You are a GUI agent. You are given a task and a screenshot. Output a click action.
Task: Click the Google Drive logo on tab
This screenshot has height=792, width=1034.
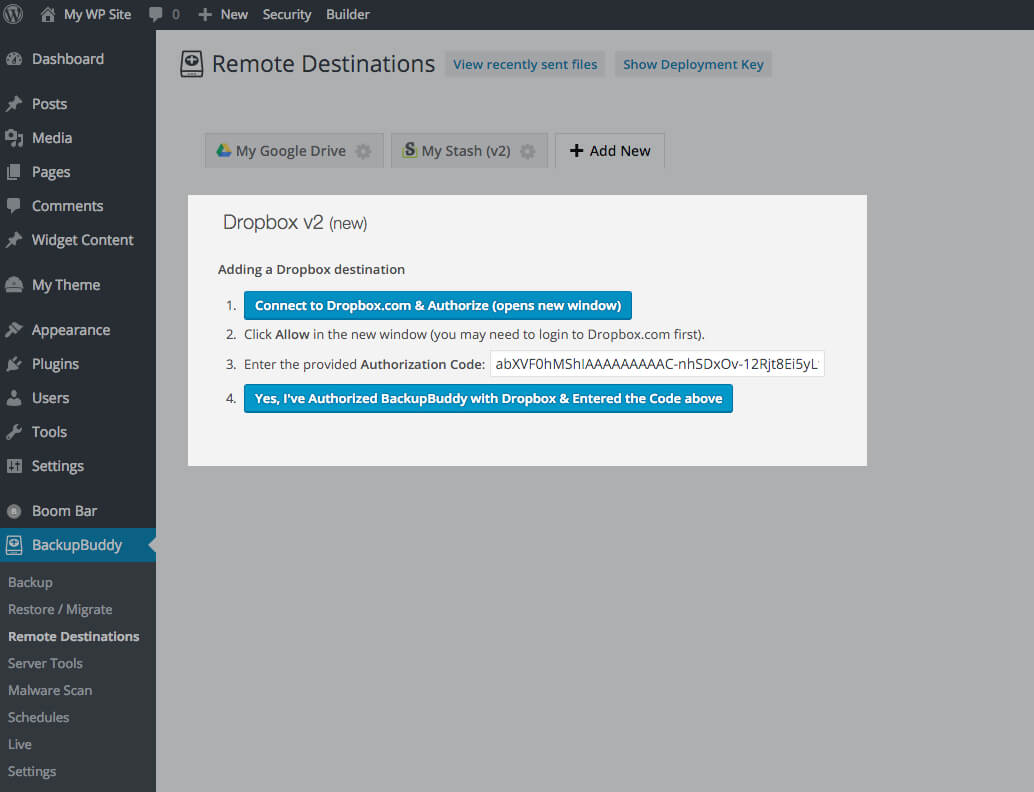point(224,150)
